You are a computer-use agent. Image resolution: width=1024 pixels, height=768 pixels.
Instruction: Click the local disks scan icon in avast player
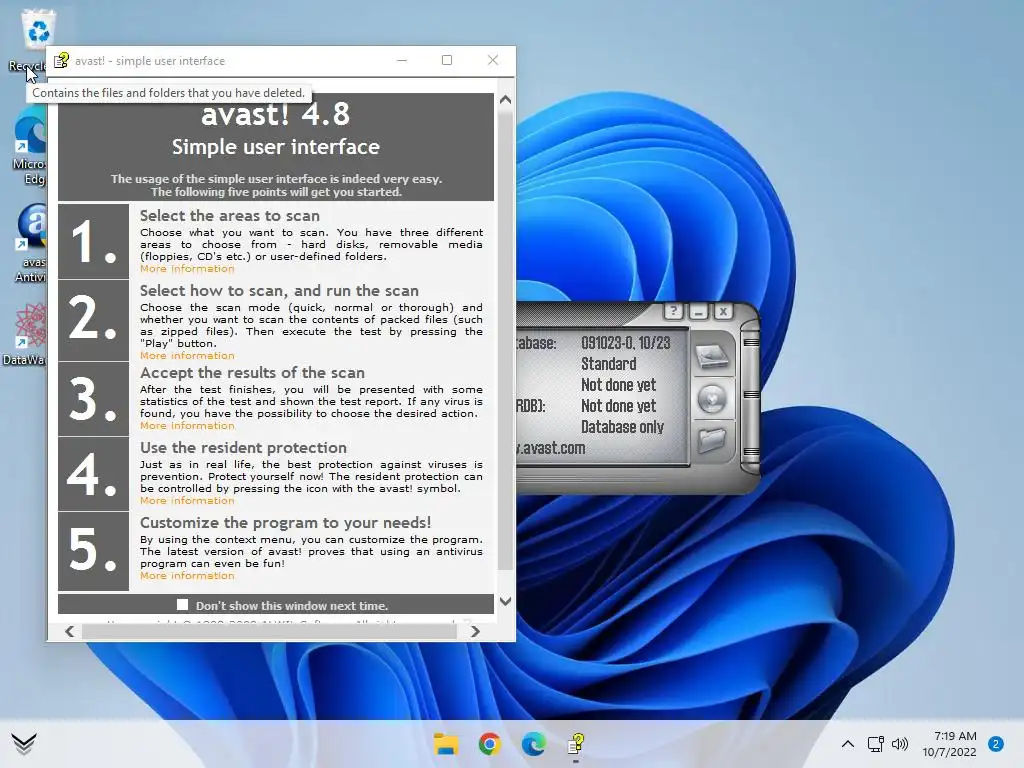point(711,357)
